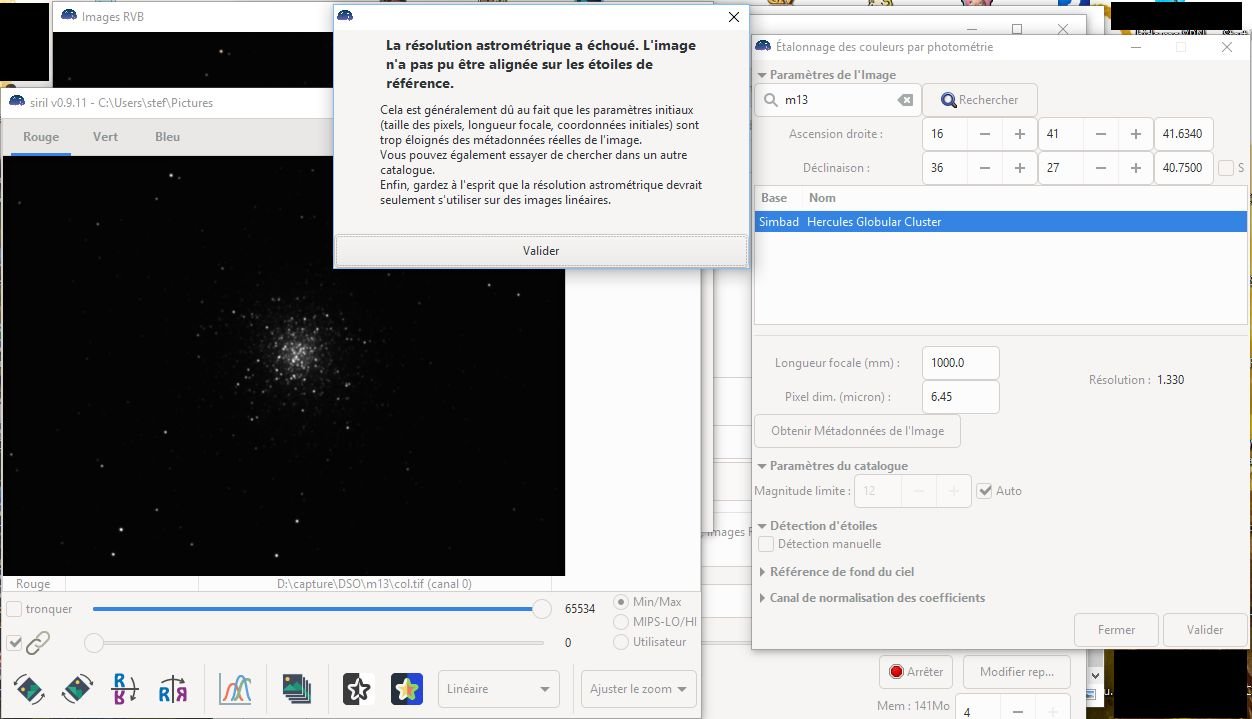Mirror image about vertical axis icon

pyautogui.click(x=173, y=688)
